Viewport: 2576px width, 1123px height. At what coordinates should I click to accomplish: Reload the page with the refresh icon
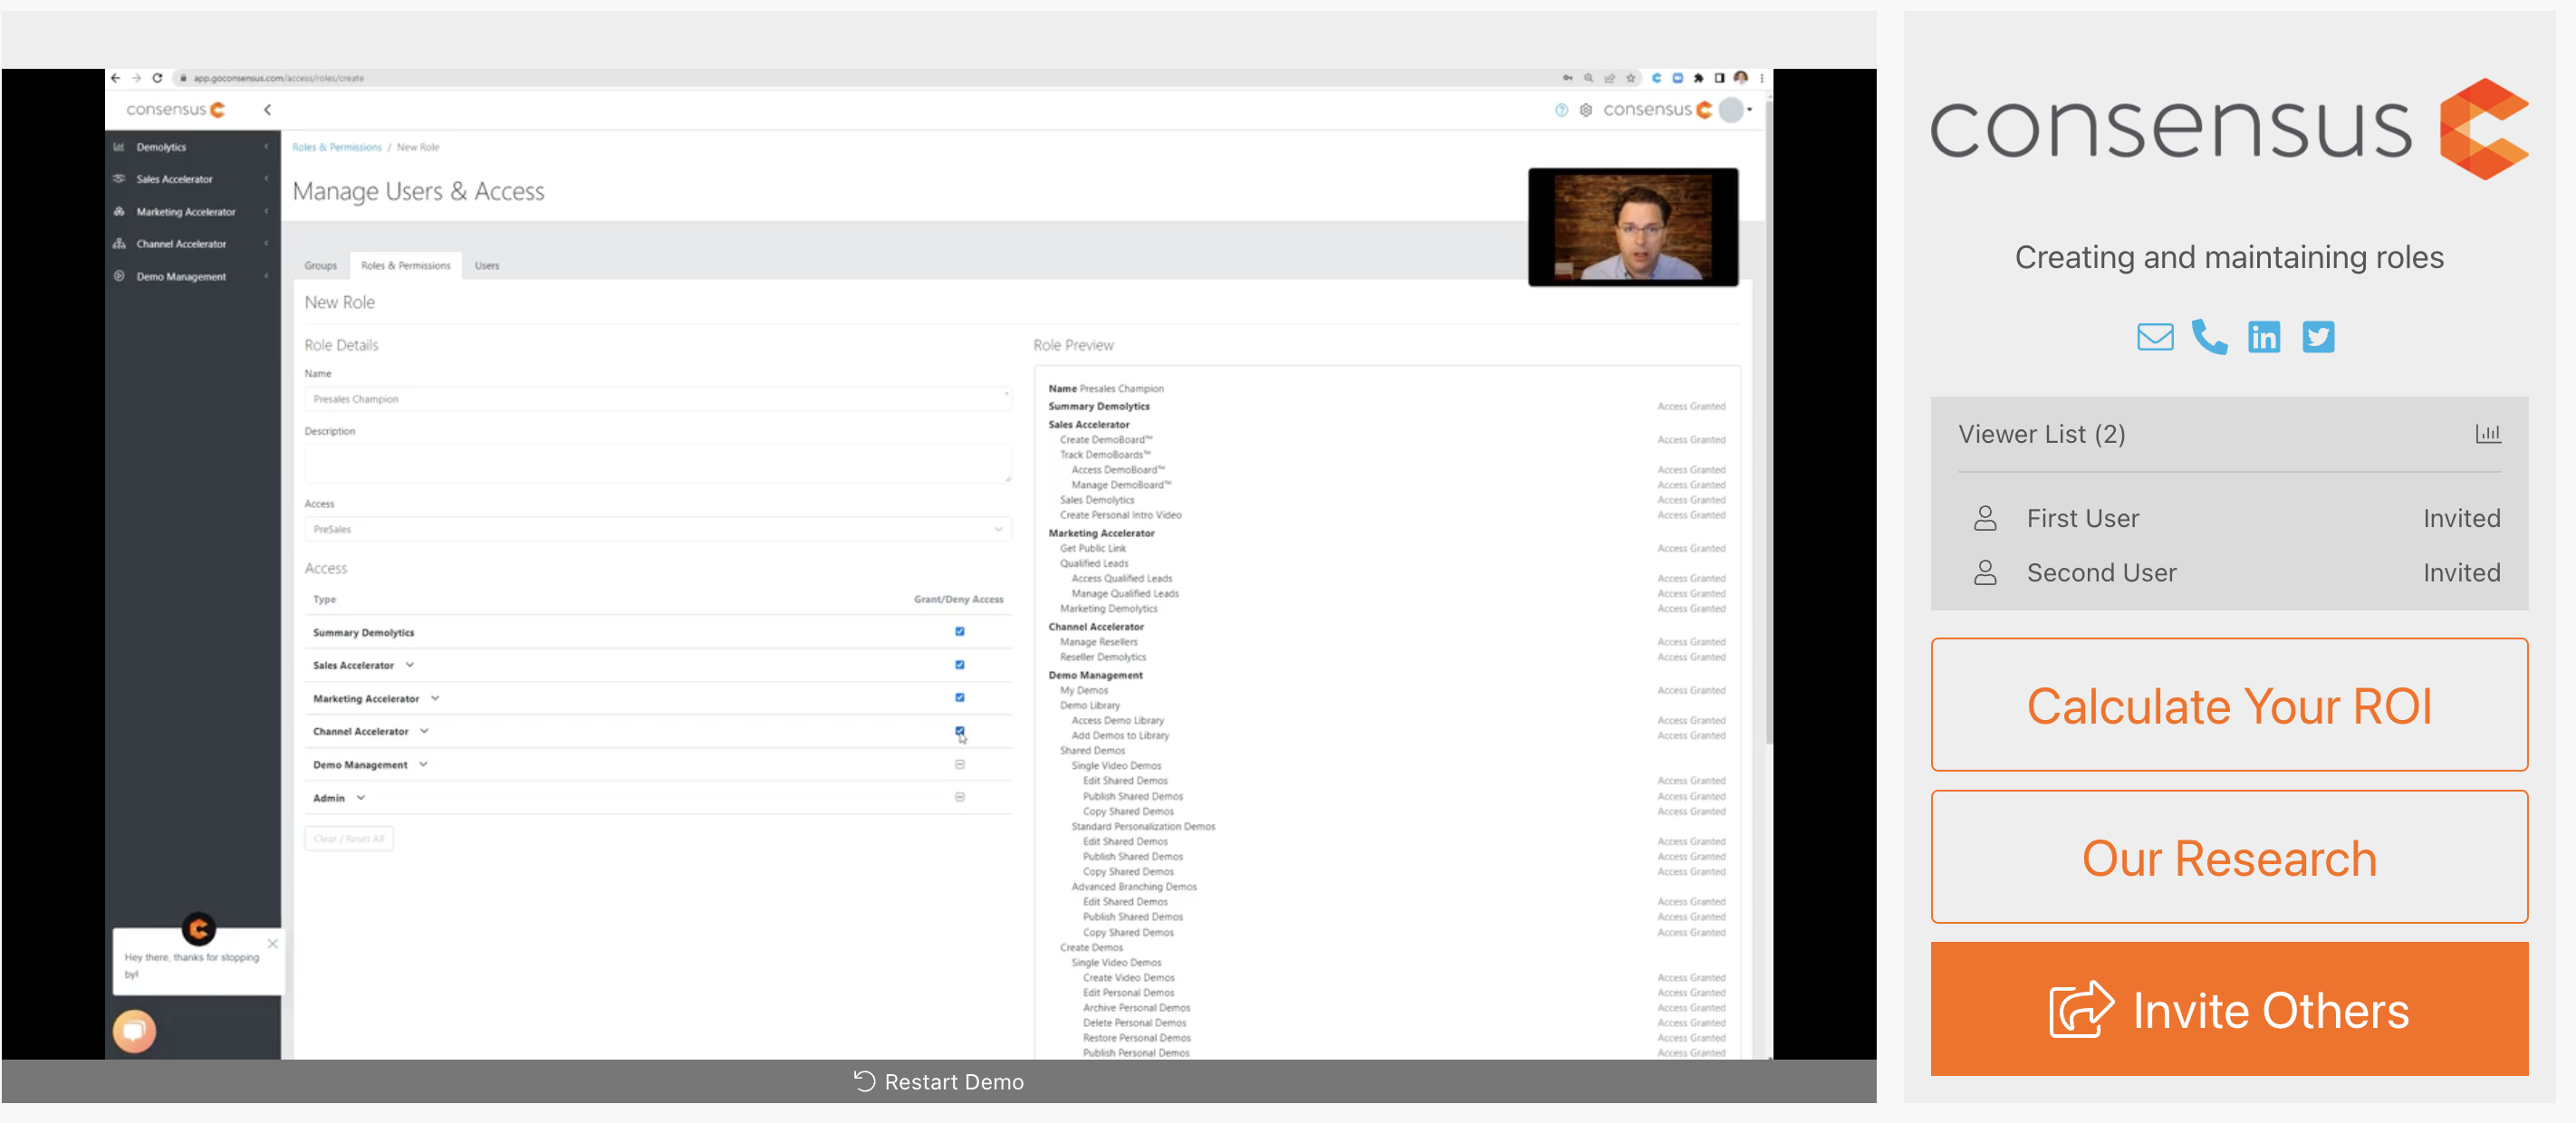pyautogui.click(x=157, y=78)
